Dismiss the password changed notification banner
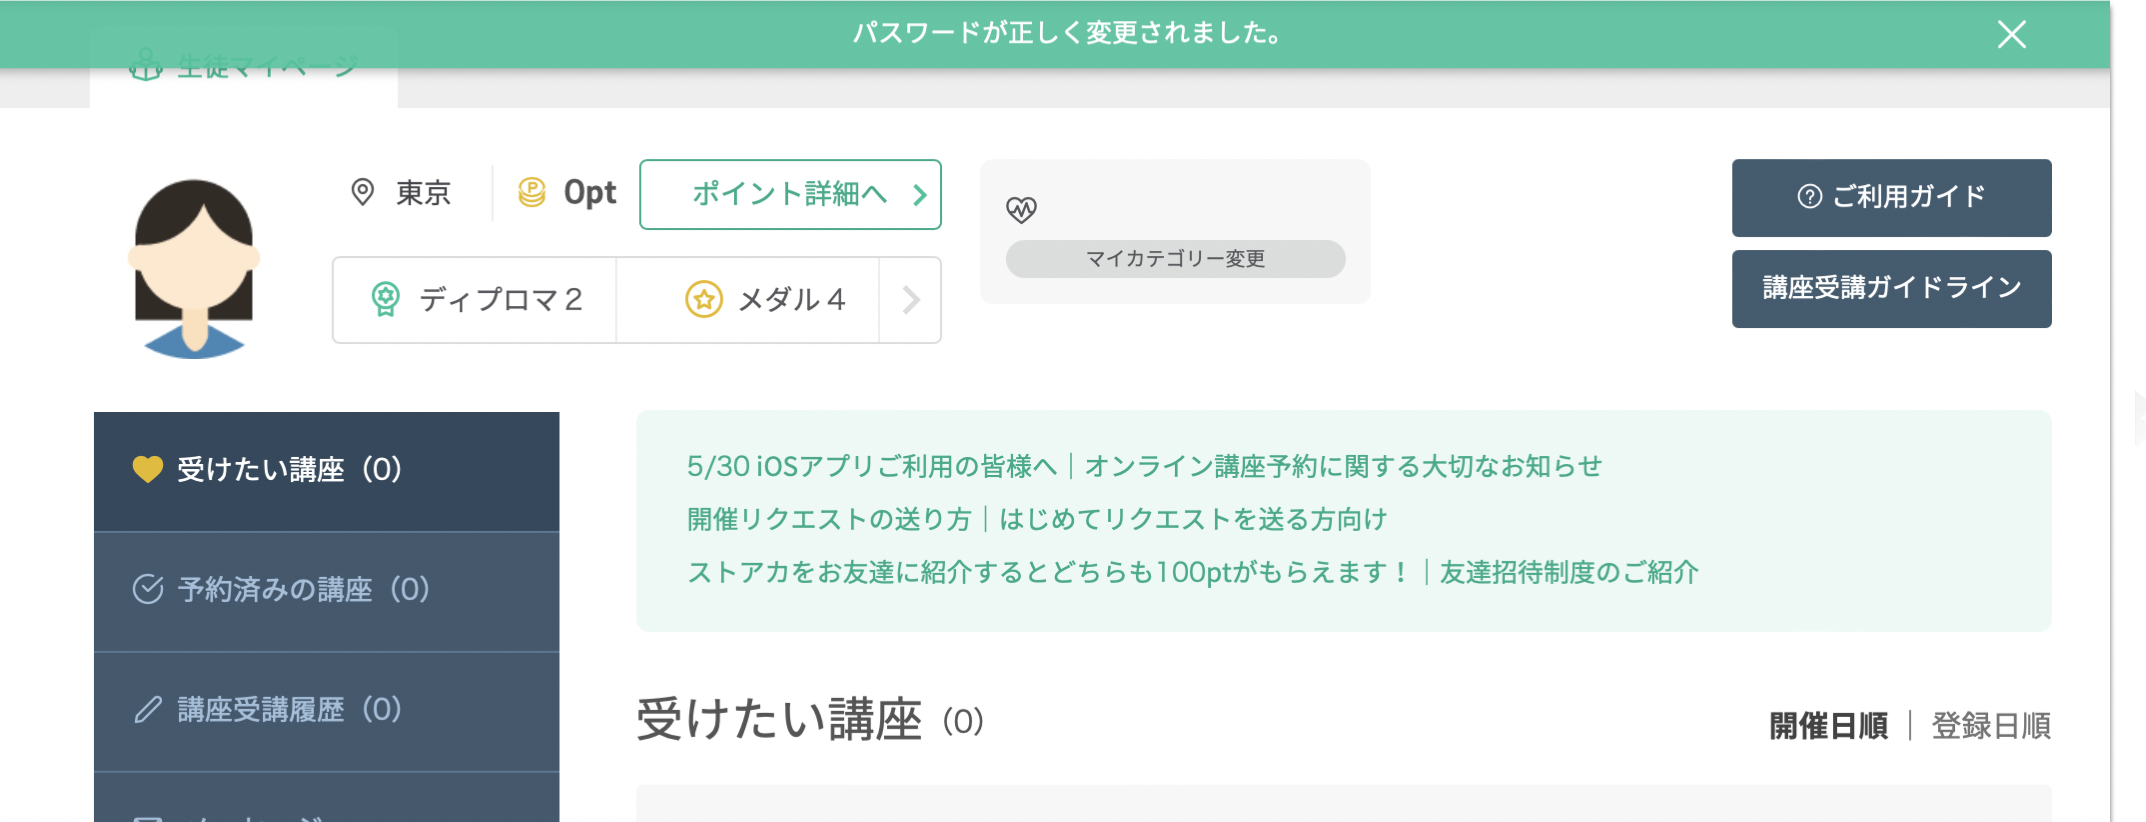 (2011, 34)
